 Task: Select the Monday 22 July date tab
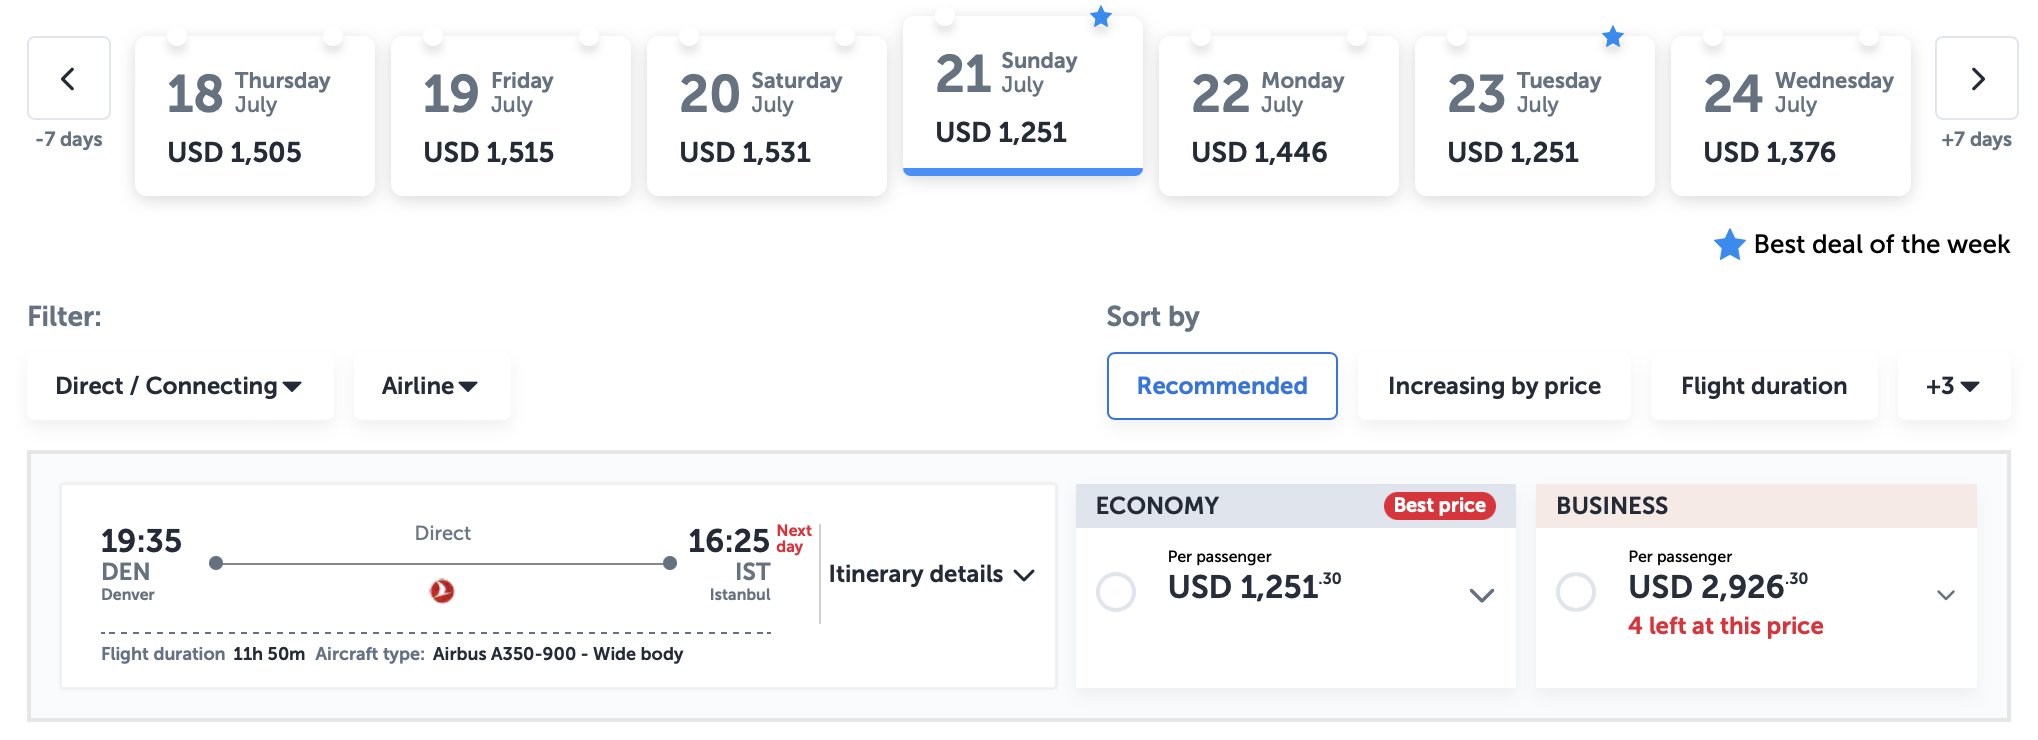click(1279, 116)
